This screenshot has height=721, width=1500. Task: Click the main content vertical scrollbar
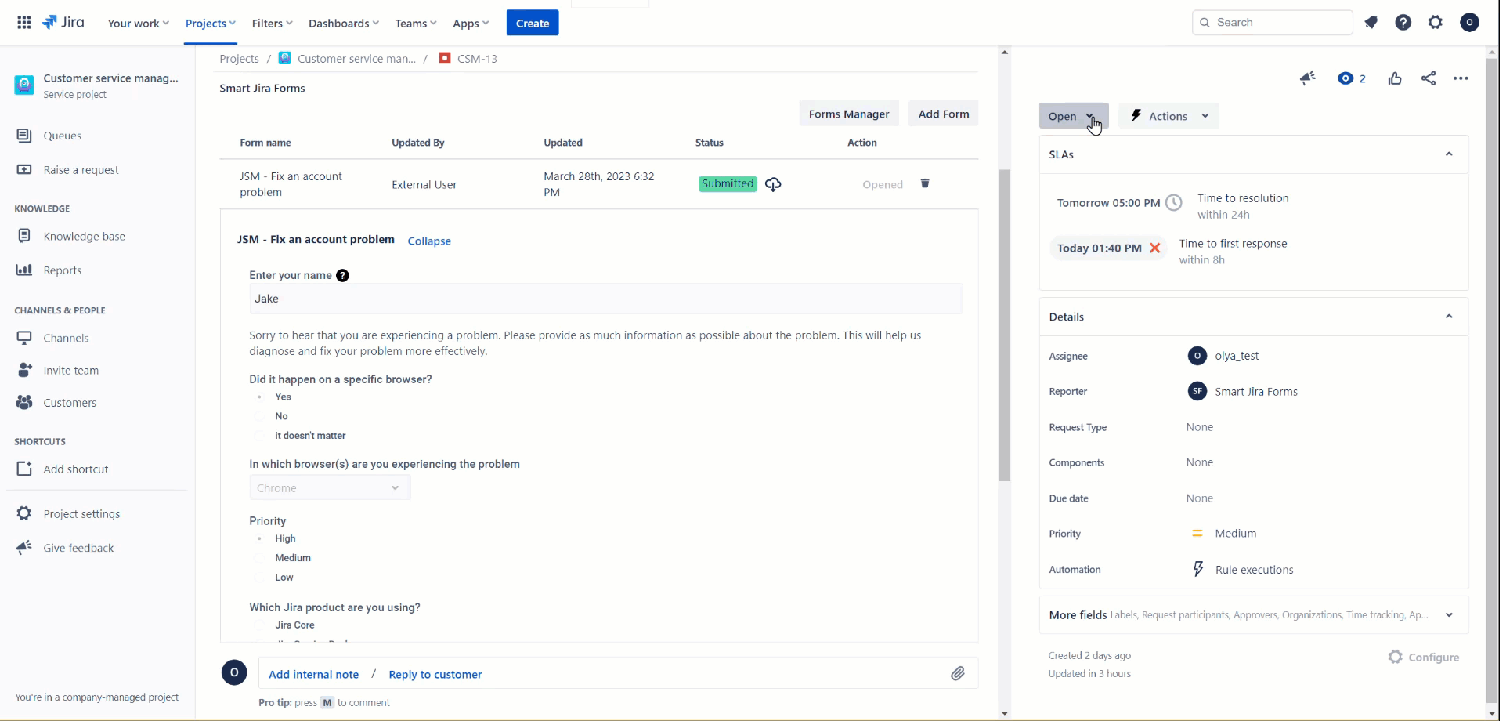(1004, 323)
